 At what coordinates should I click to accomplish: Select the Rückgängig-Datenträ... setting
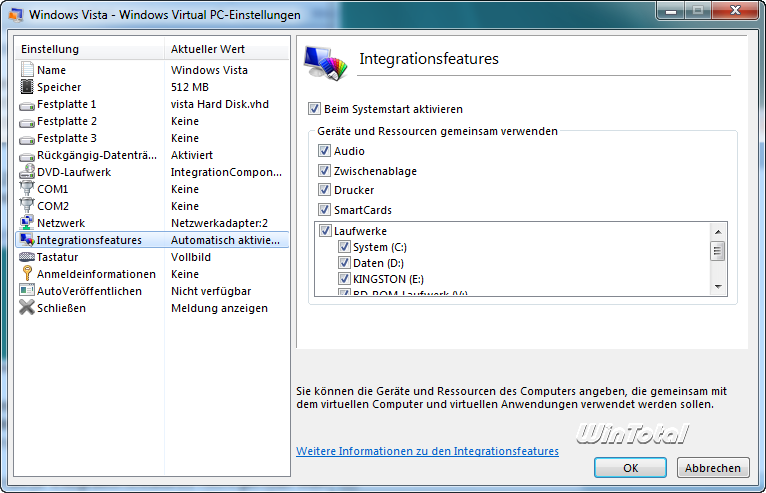[152, 155]
